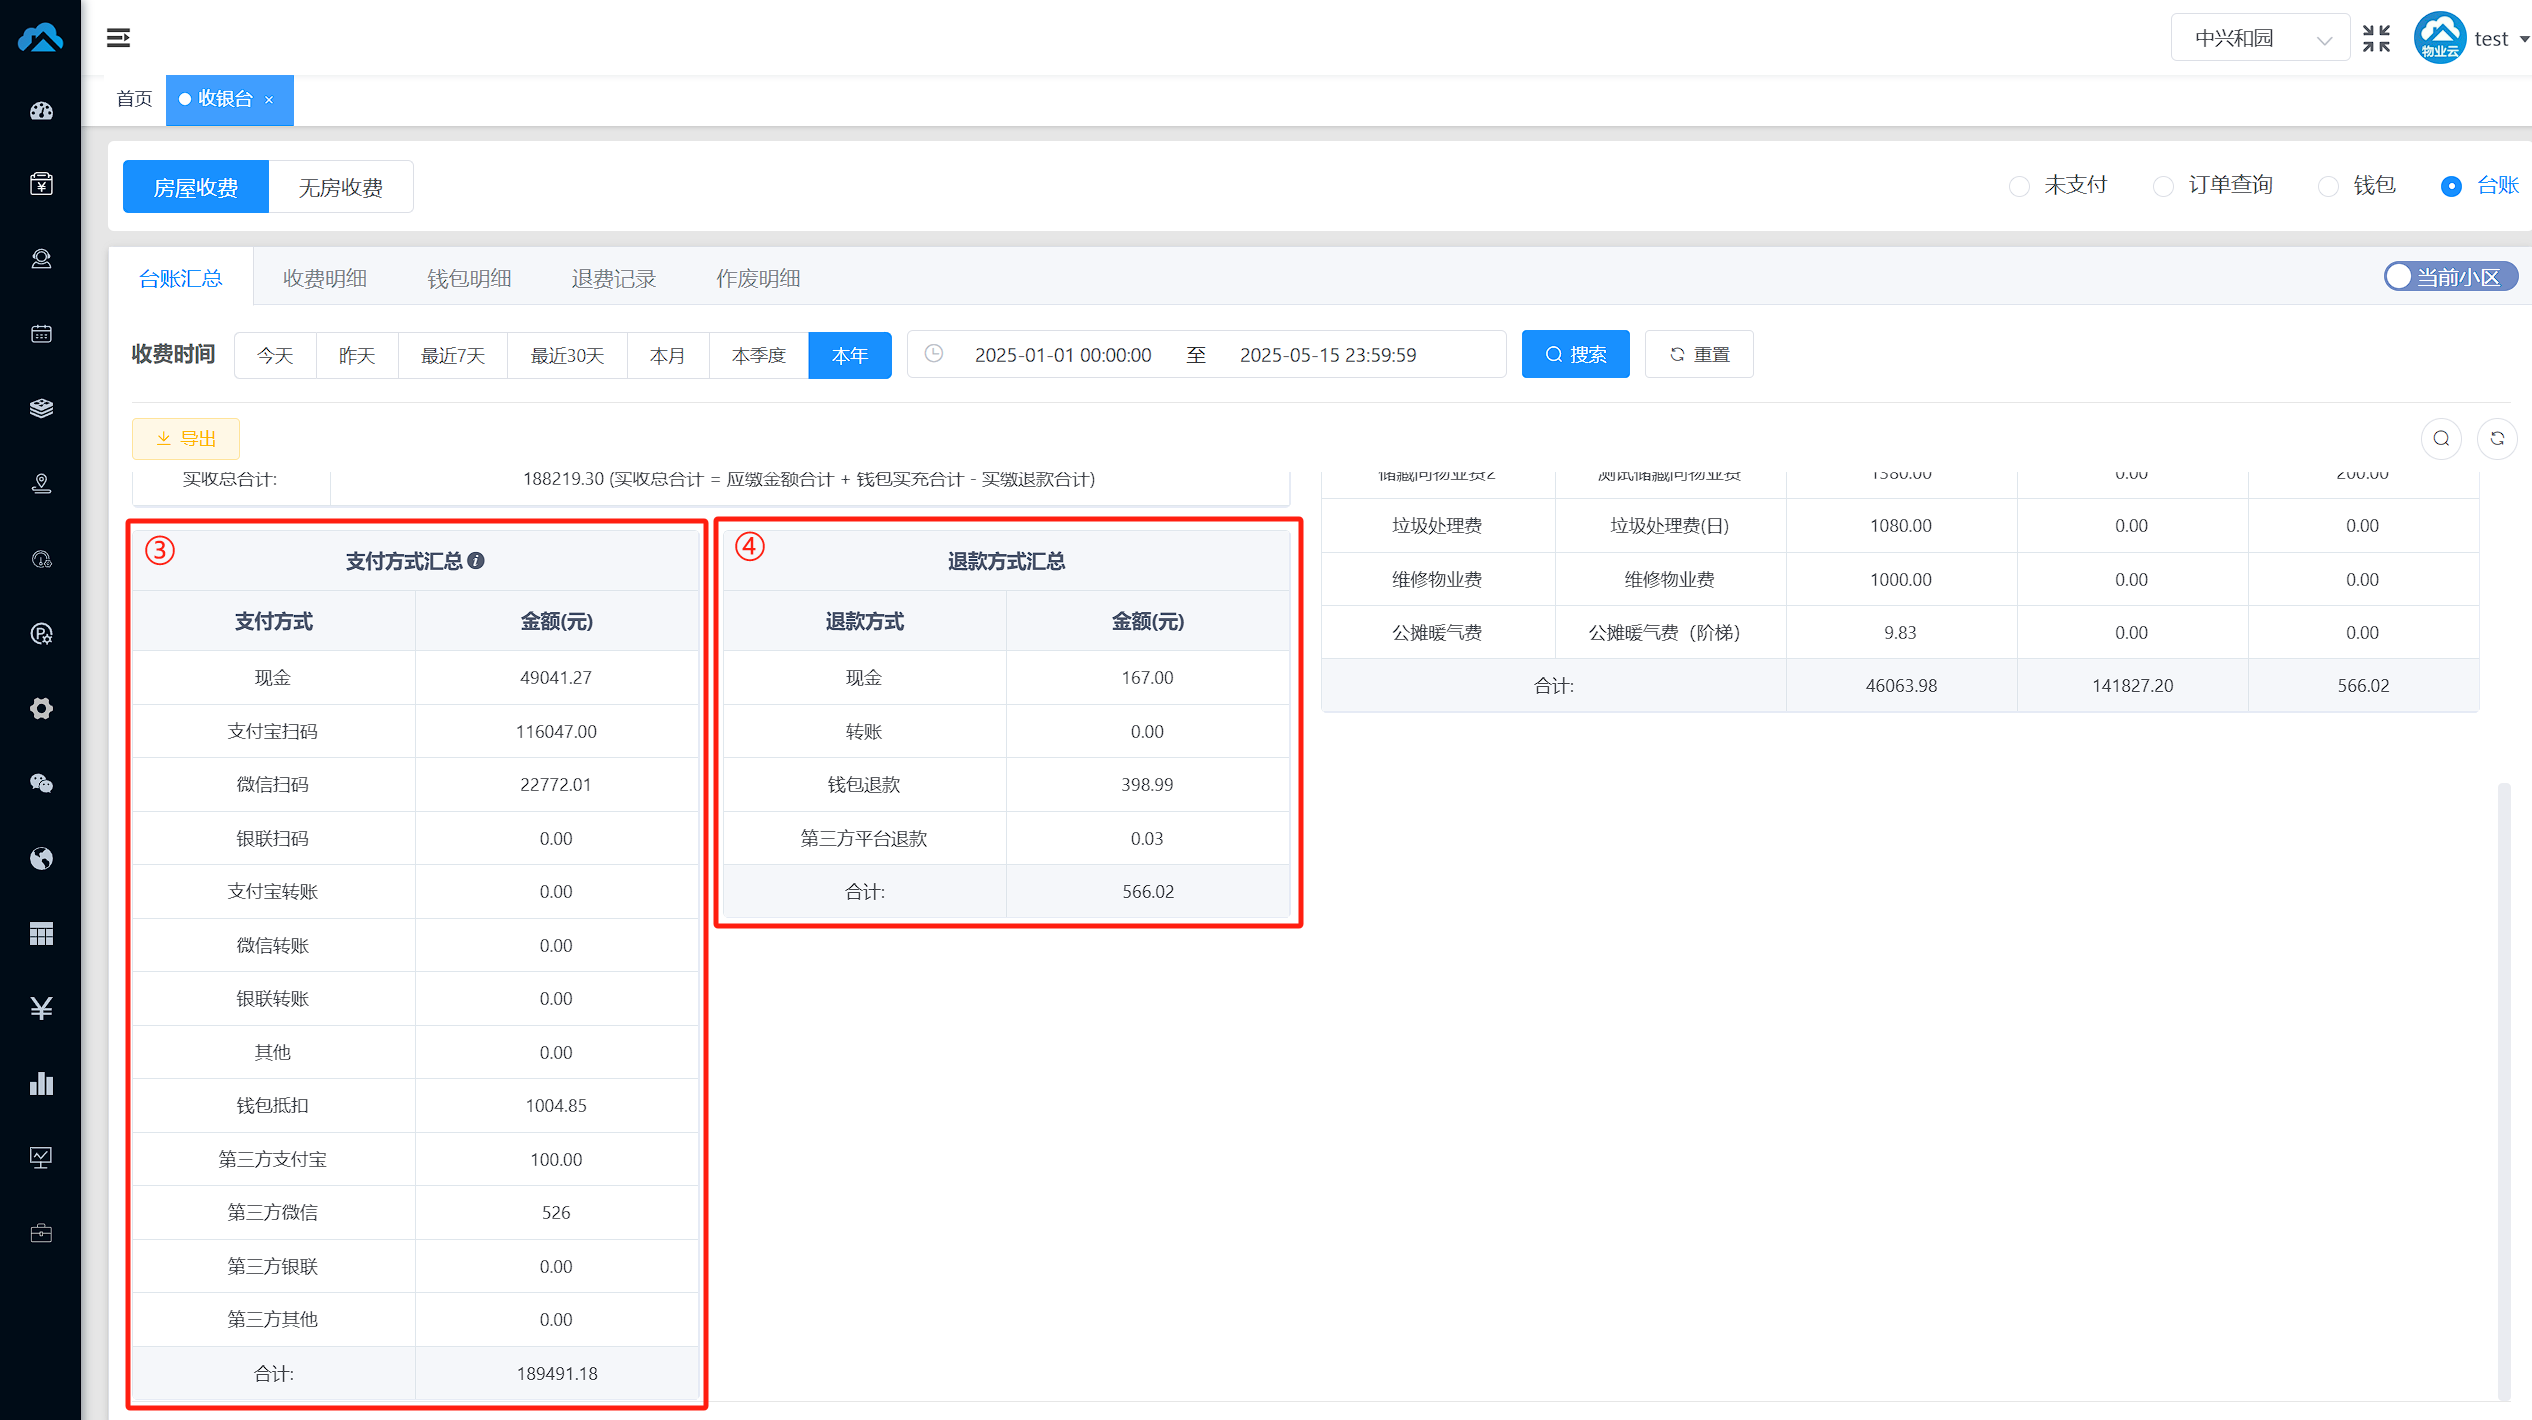Click the info icon beside 支付方式汇总
The width and height of the screenshot is (2532, 1420).
pos(476,561)
